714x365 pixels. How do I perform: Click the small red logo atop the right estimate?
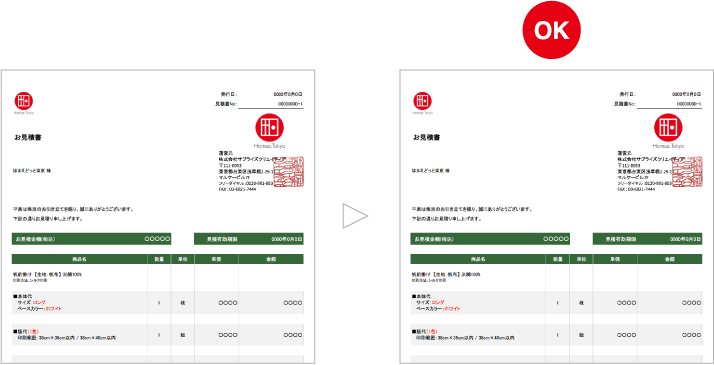pos(423,101)
